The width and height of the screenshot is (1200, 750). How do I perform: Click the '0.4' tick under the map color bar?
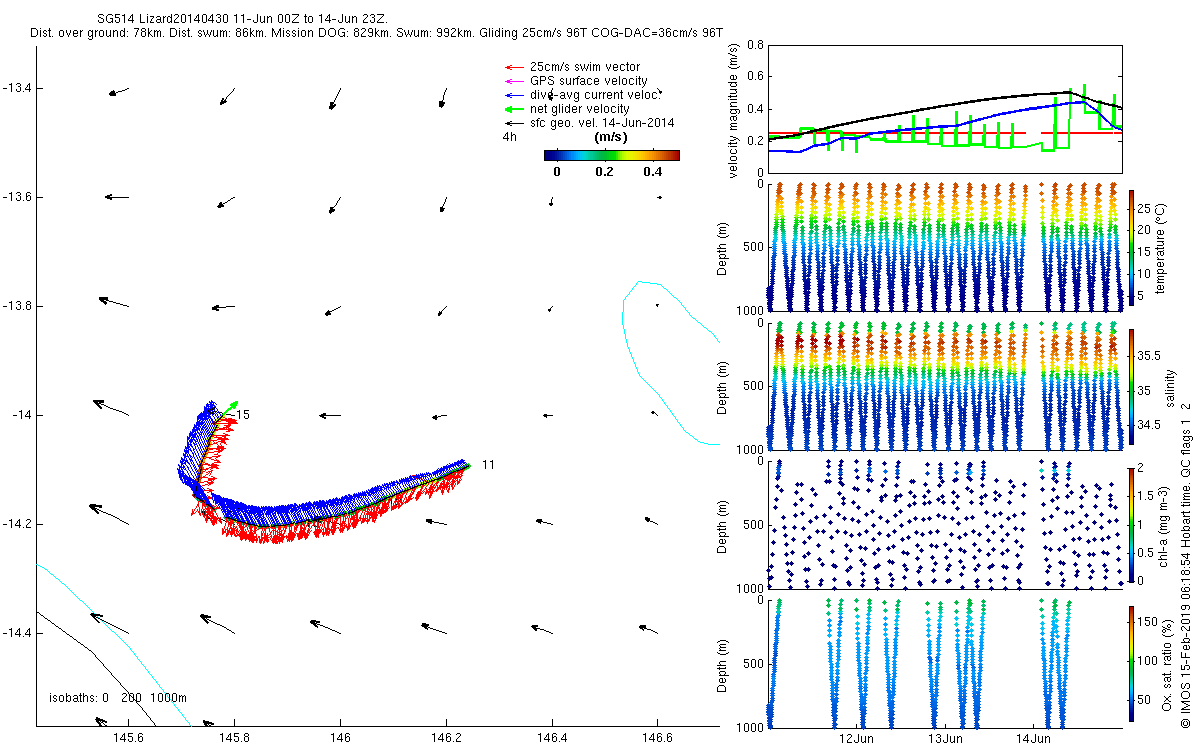pos(652,172)
